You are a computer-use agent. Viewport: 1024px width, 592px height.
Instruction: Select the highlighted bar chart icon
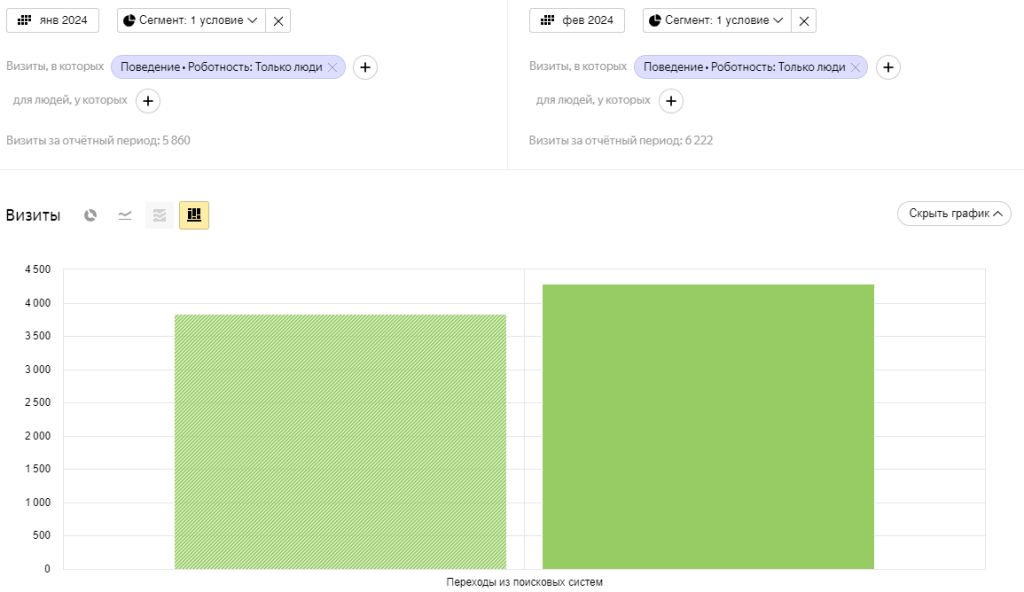tap(194, 215)
